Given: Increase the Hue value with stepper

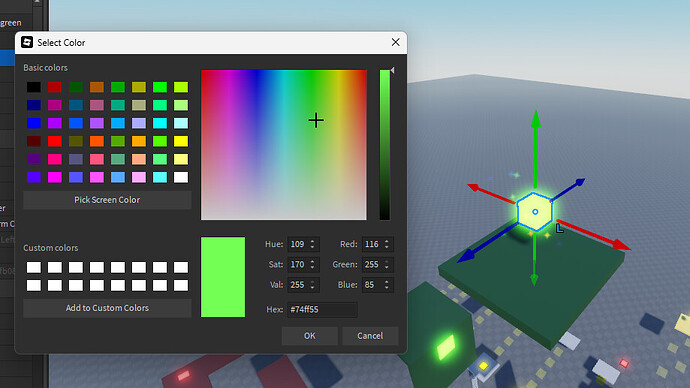Looking at the screenshot, I should (x=312, y=242).
